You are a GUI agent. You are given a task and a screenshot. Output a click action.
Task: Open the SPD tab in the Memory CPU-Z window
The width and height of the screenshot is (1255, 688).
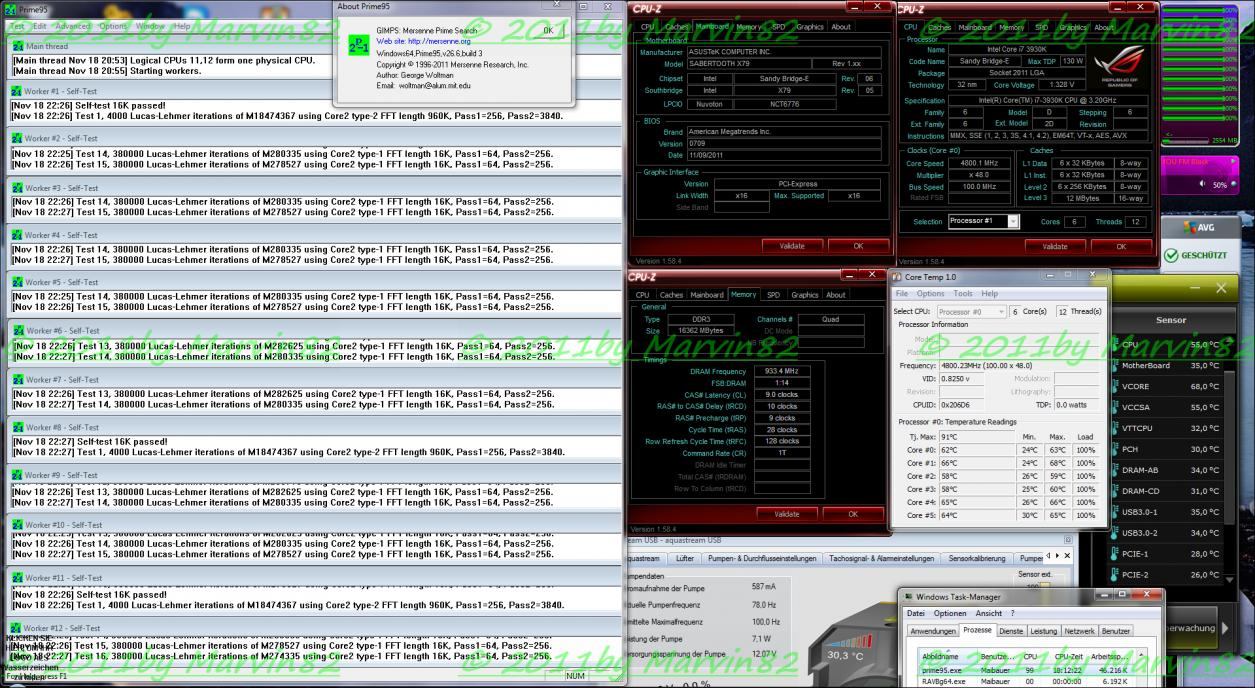point(773,295)
